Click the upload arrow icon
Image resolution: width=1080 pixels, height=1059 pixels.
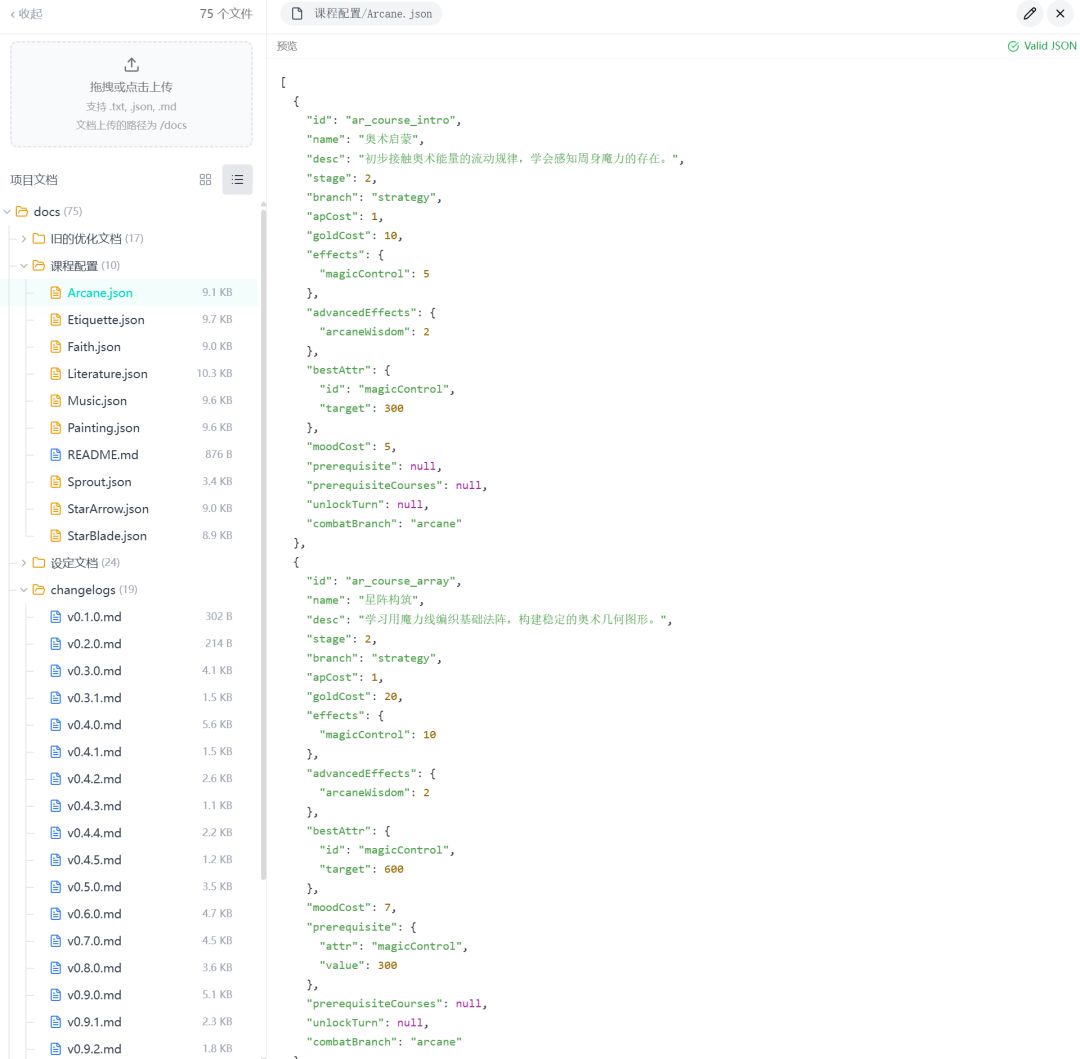132,65
